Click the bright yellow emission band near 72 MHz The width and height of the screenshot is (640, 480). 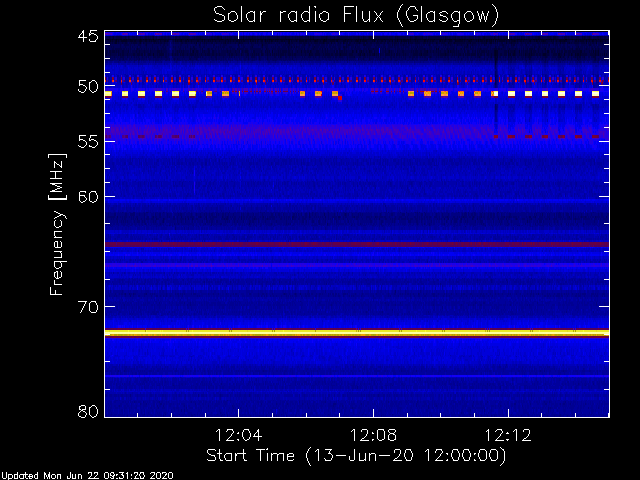(x=357, y=333)
